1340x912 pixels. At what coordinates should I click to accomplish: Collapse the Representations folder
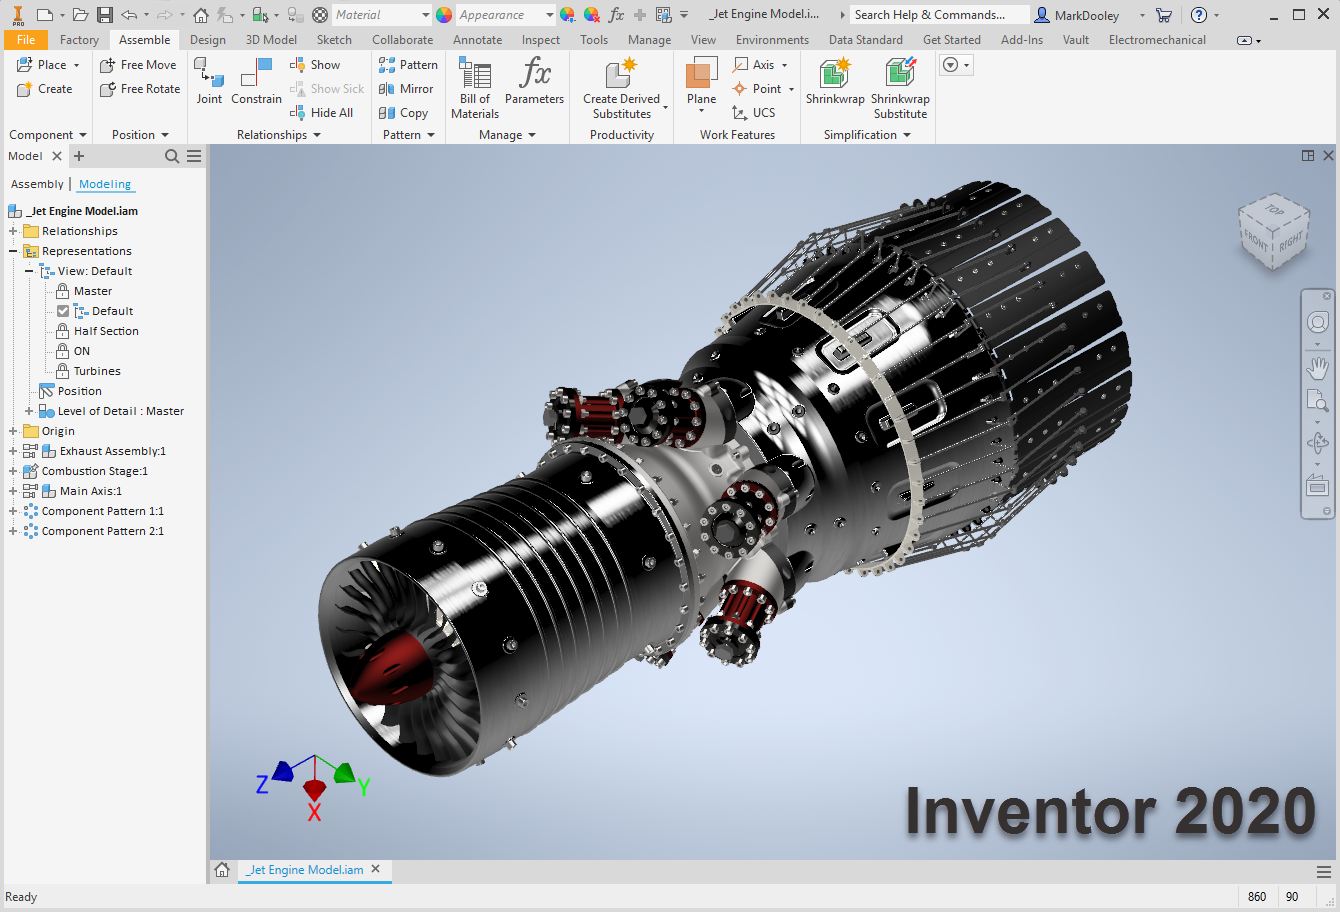coord(14,251)
